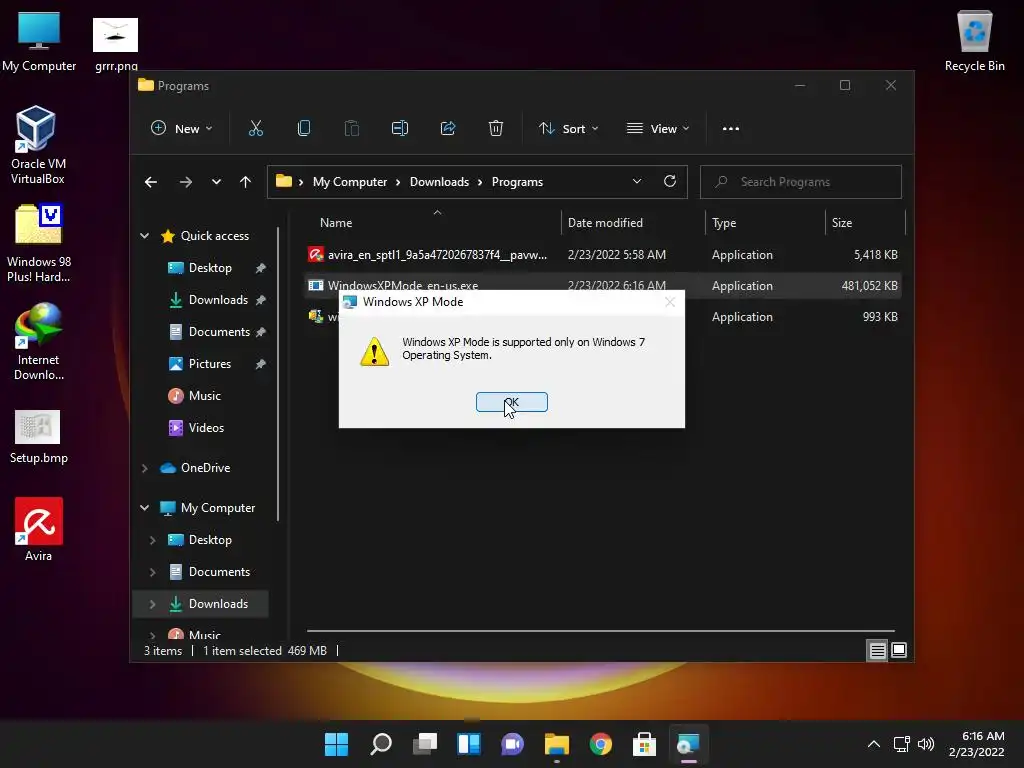Image resolution: width=1024 pixels, height=768 pixels.
Task: Select the avira_en_sptl1 installer file
Action: [x=603, y=255]
